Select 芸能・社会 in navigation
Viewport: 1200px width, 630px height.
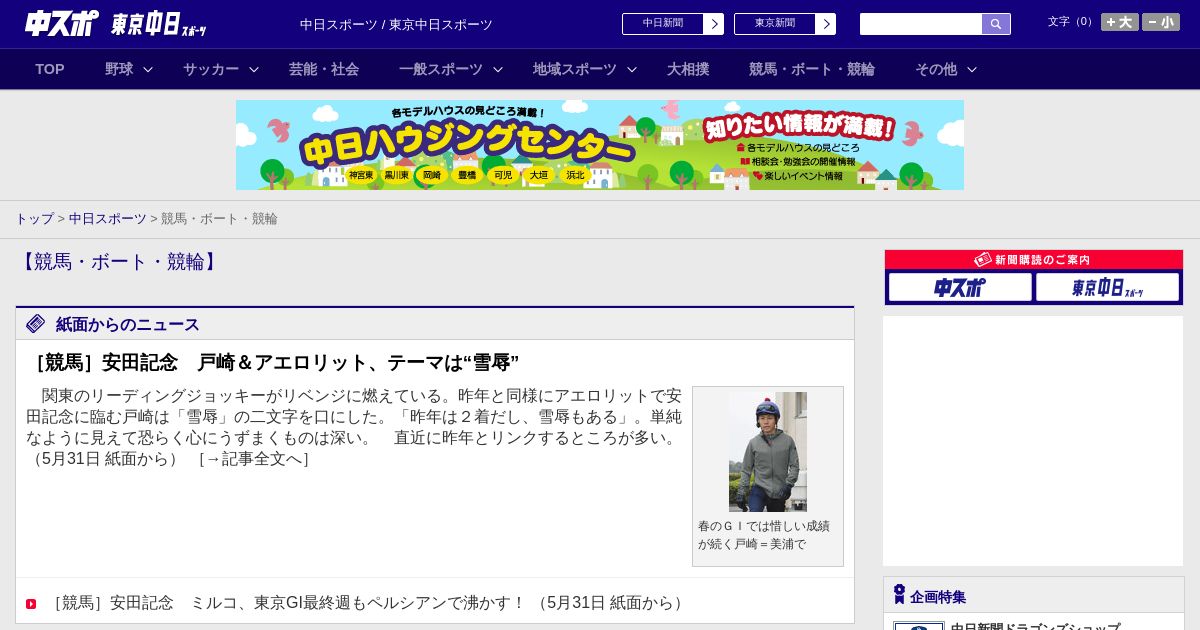tap(324, 69)
